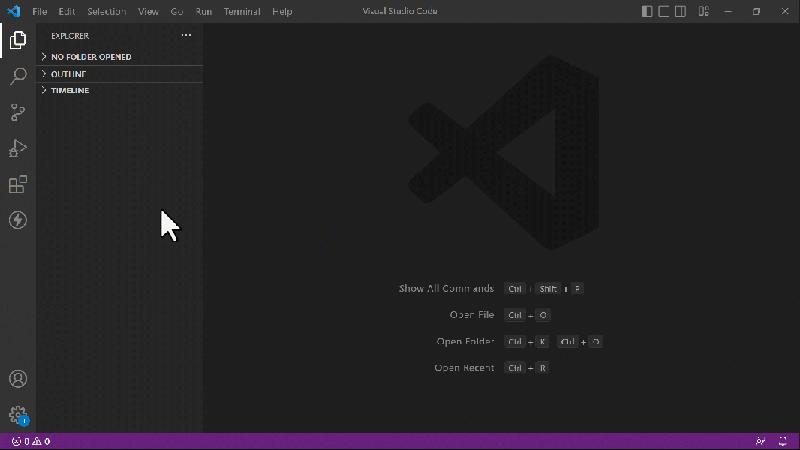Toggle the panel layout icon
This screenshot has width=800, height=450.
(x=664, y=11)
